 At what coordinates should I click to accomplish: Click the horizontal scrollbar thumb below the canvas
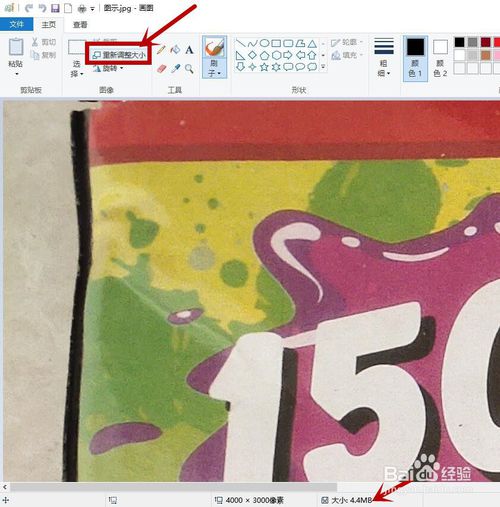coord(173,487)
